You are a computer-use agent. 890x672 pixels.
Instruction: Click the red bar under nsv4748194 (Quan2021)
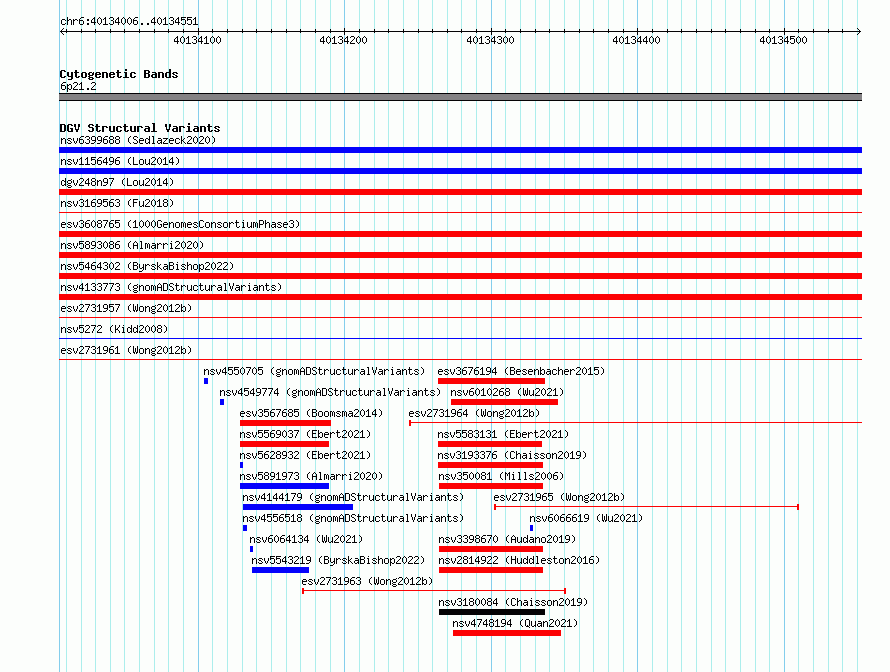[x=507, y=633]
